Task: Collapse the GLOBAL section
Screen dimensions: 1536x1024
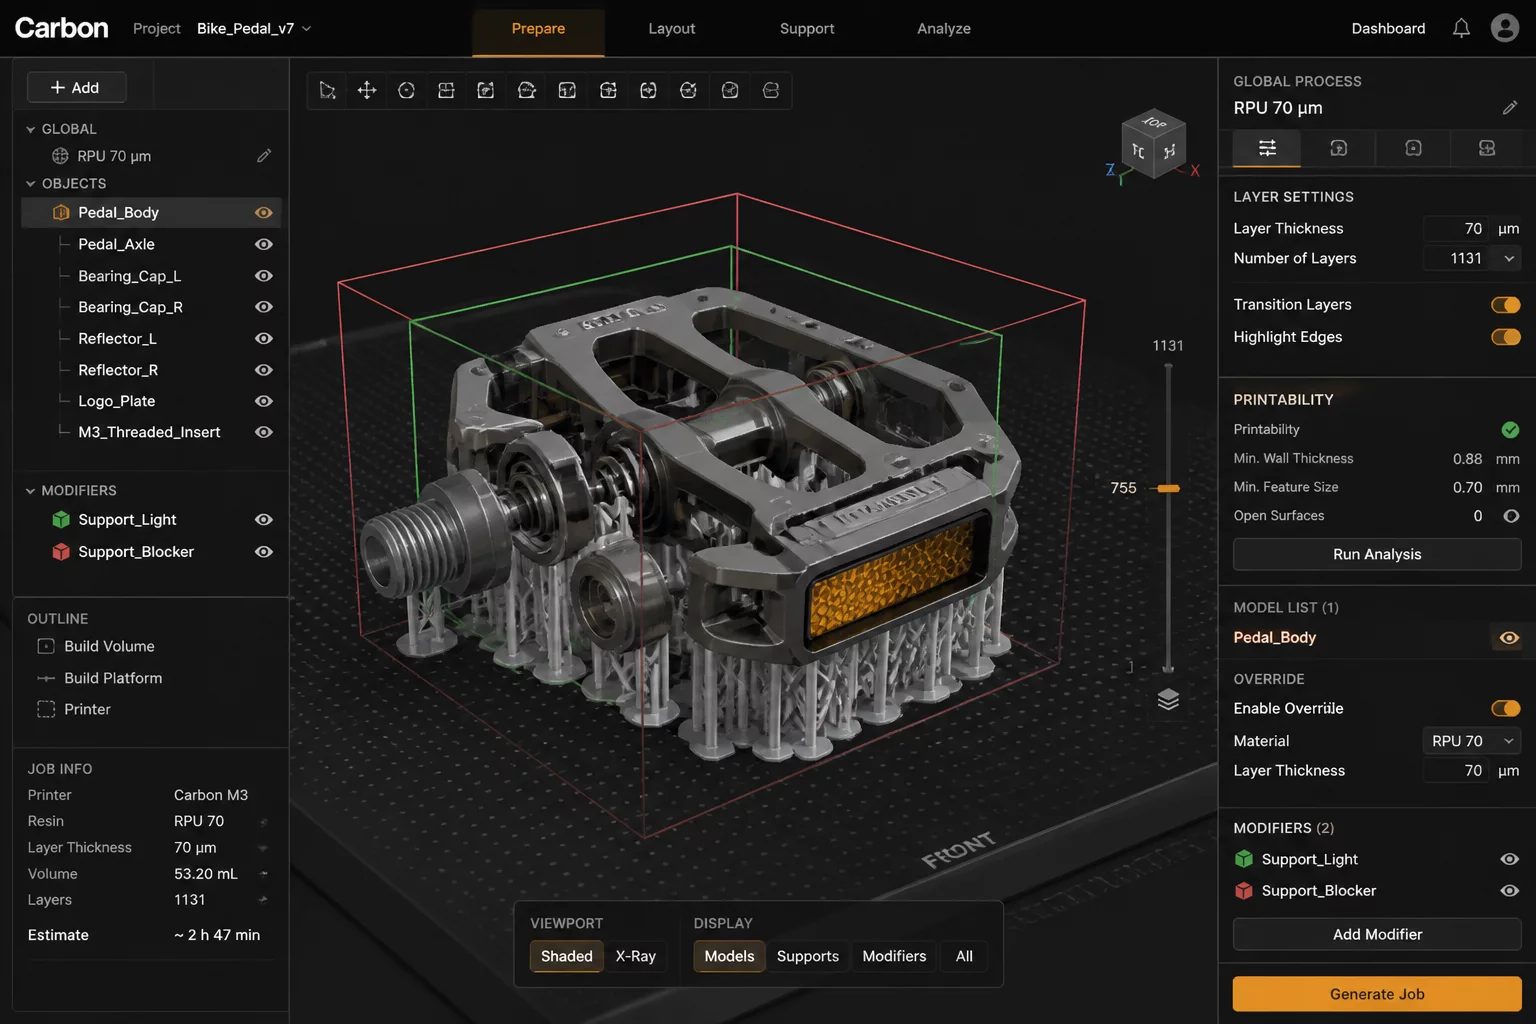Action: 30,130
